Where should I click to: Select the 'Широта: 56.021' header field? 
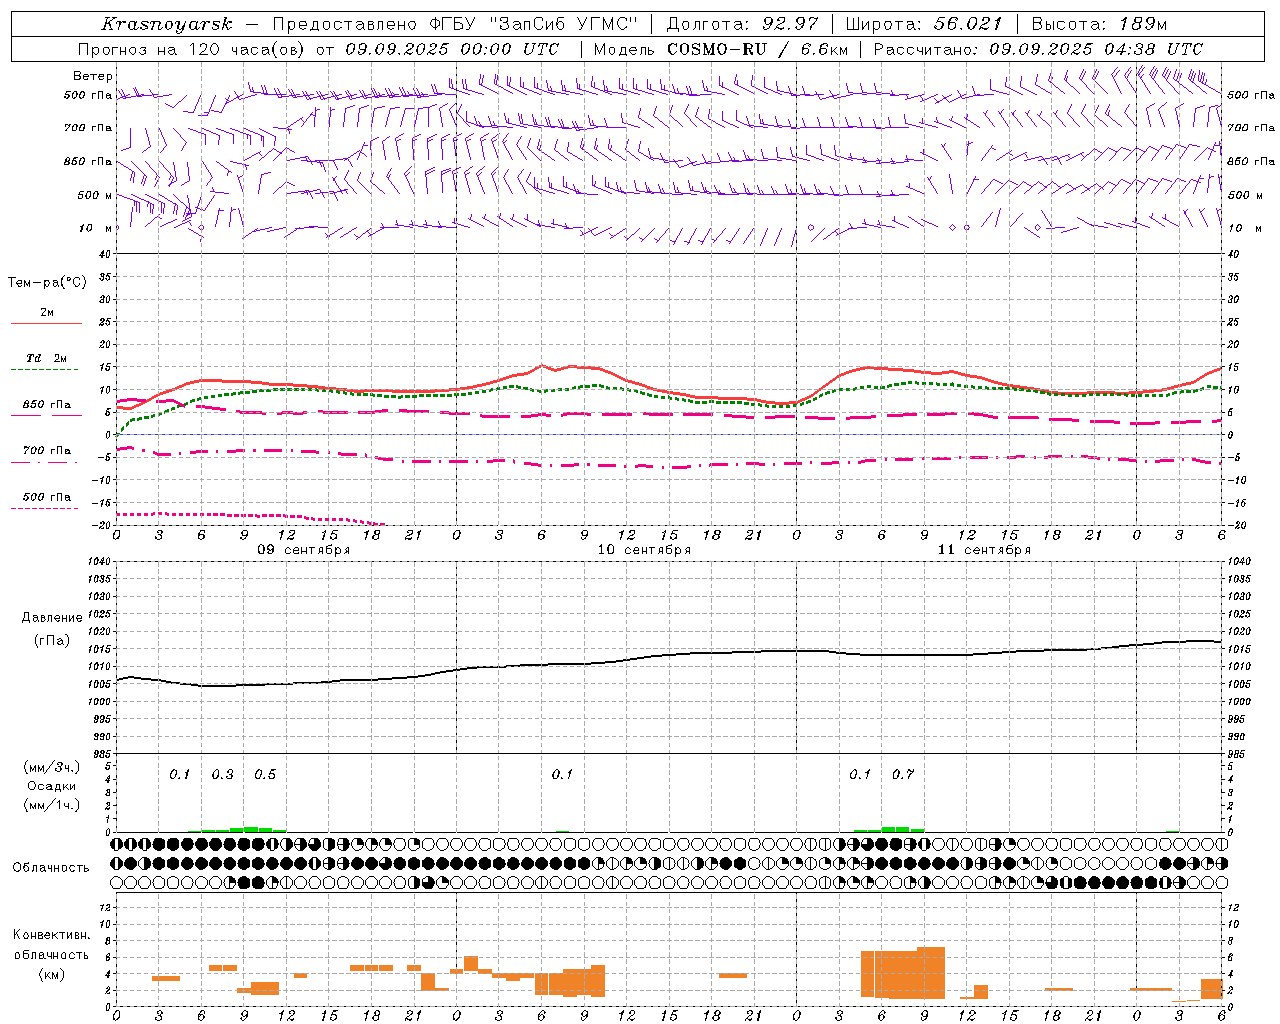tap(924, 24)
